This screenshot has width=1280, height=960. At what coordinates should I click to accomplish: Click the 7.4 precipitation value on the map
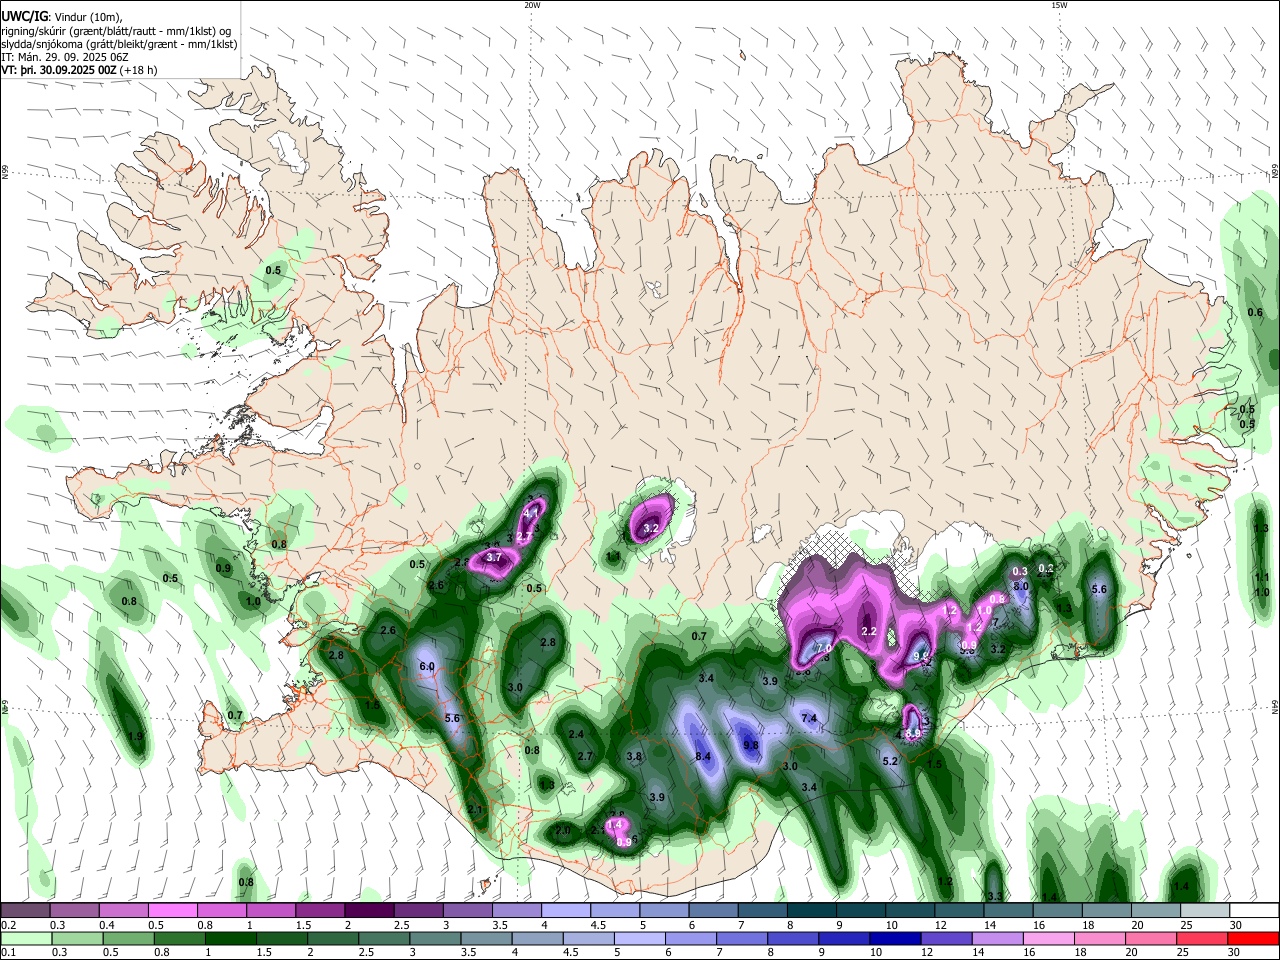tap(809, 718)
